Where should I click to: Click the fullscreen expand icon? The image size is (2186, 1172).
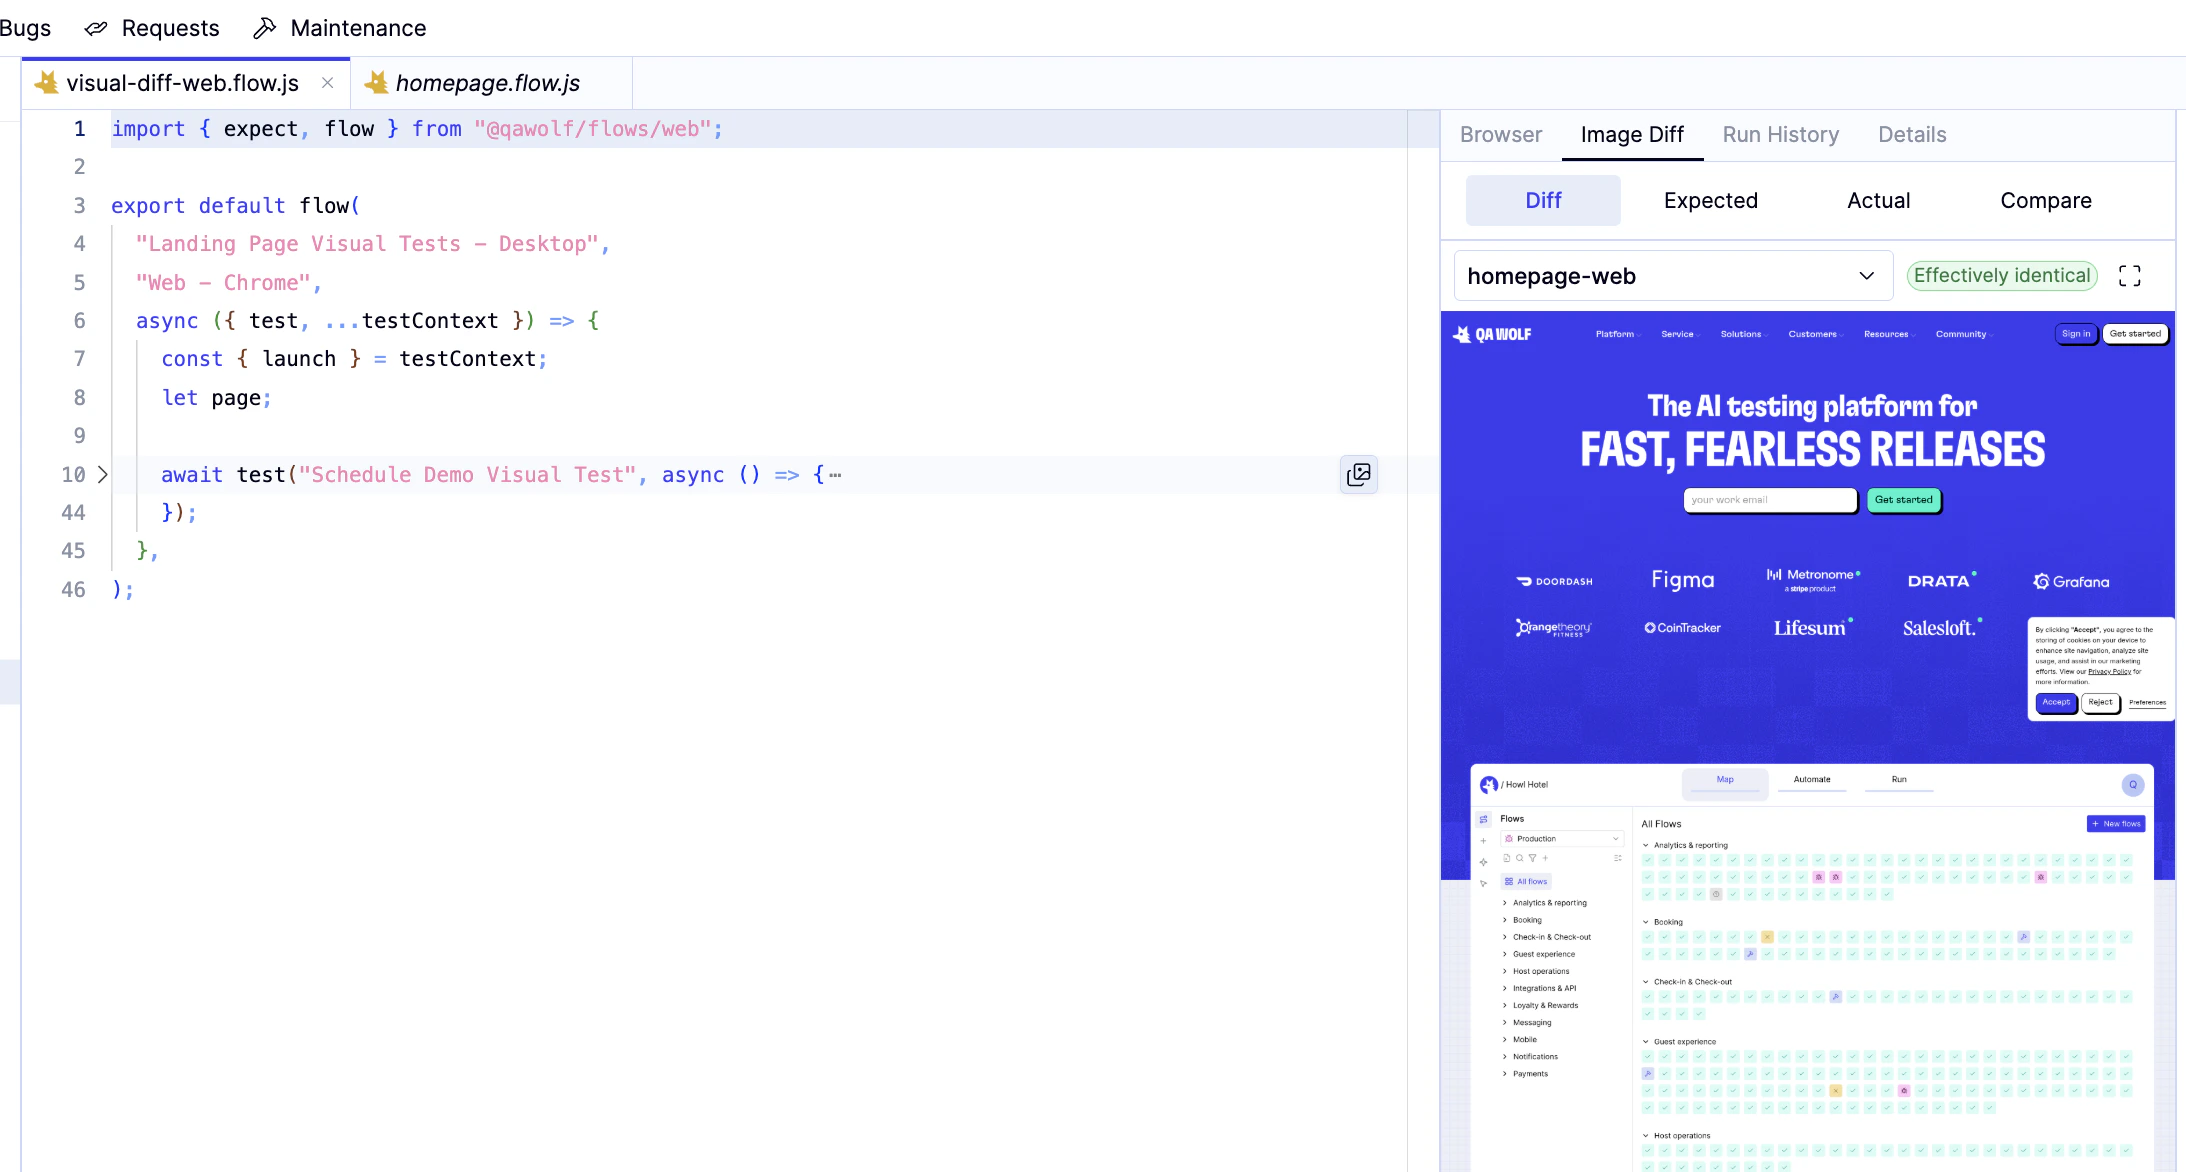(2129, 276)
